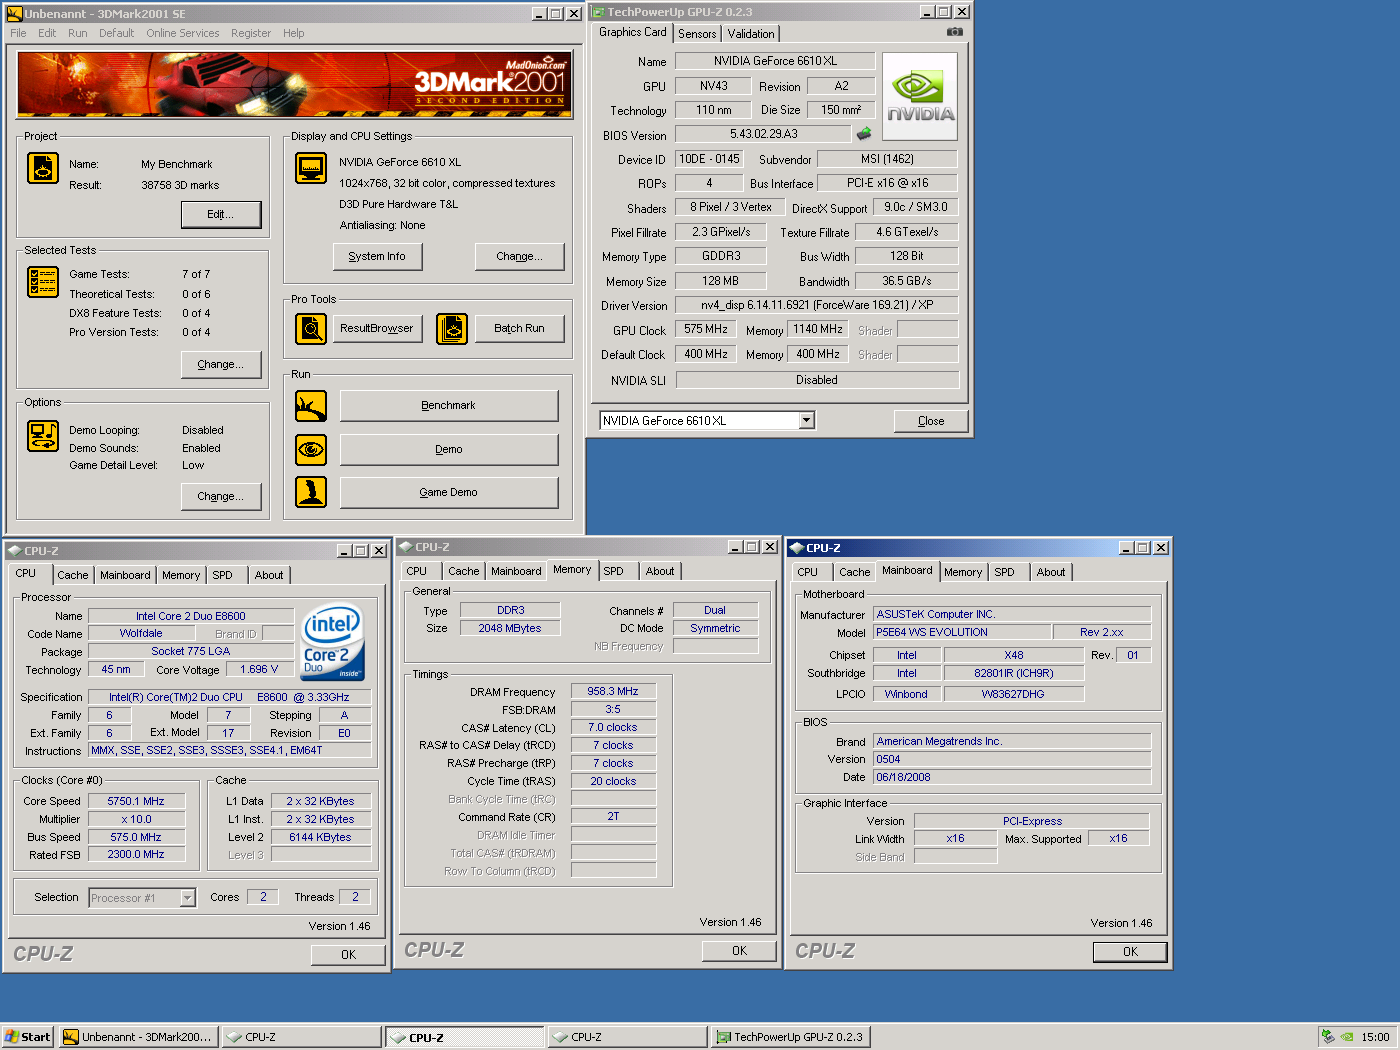This screenshot has height=1050, width=1400.
Task: Select Graphics Card tab in GPU-Z
Action: [x=632, y=32]
